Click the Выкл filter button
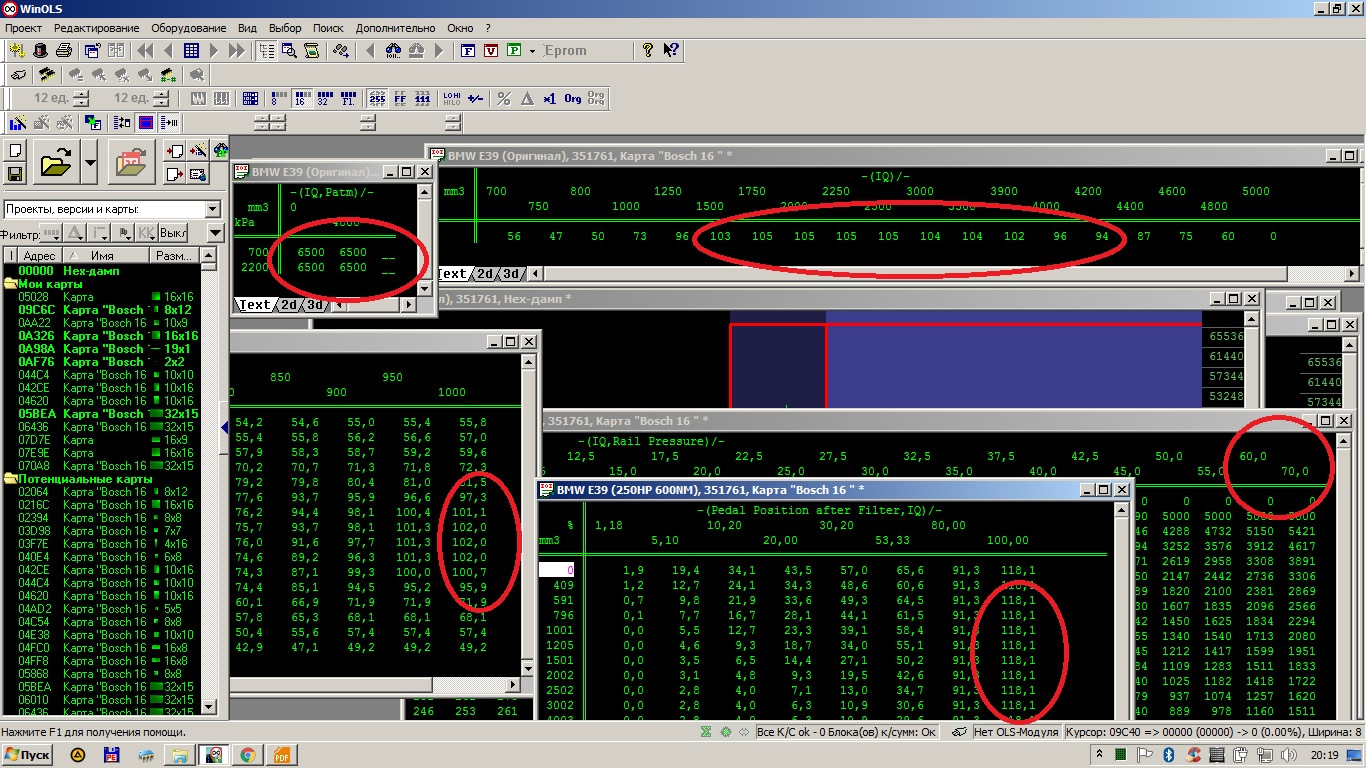 [x=173, y=233]
